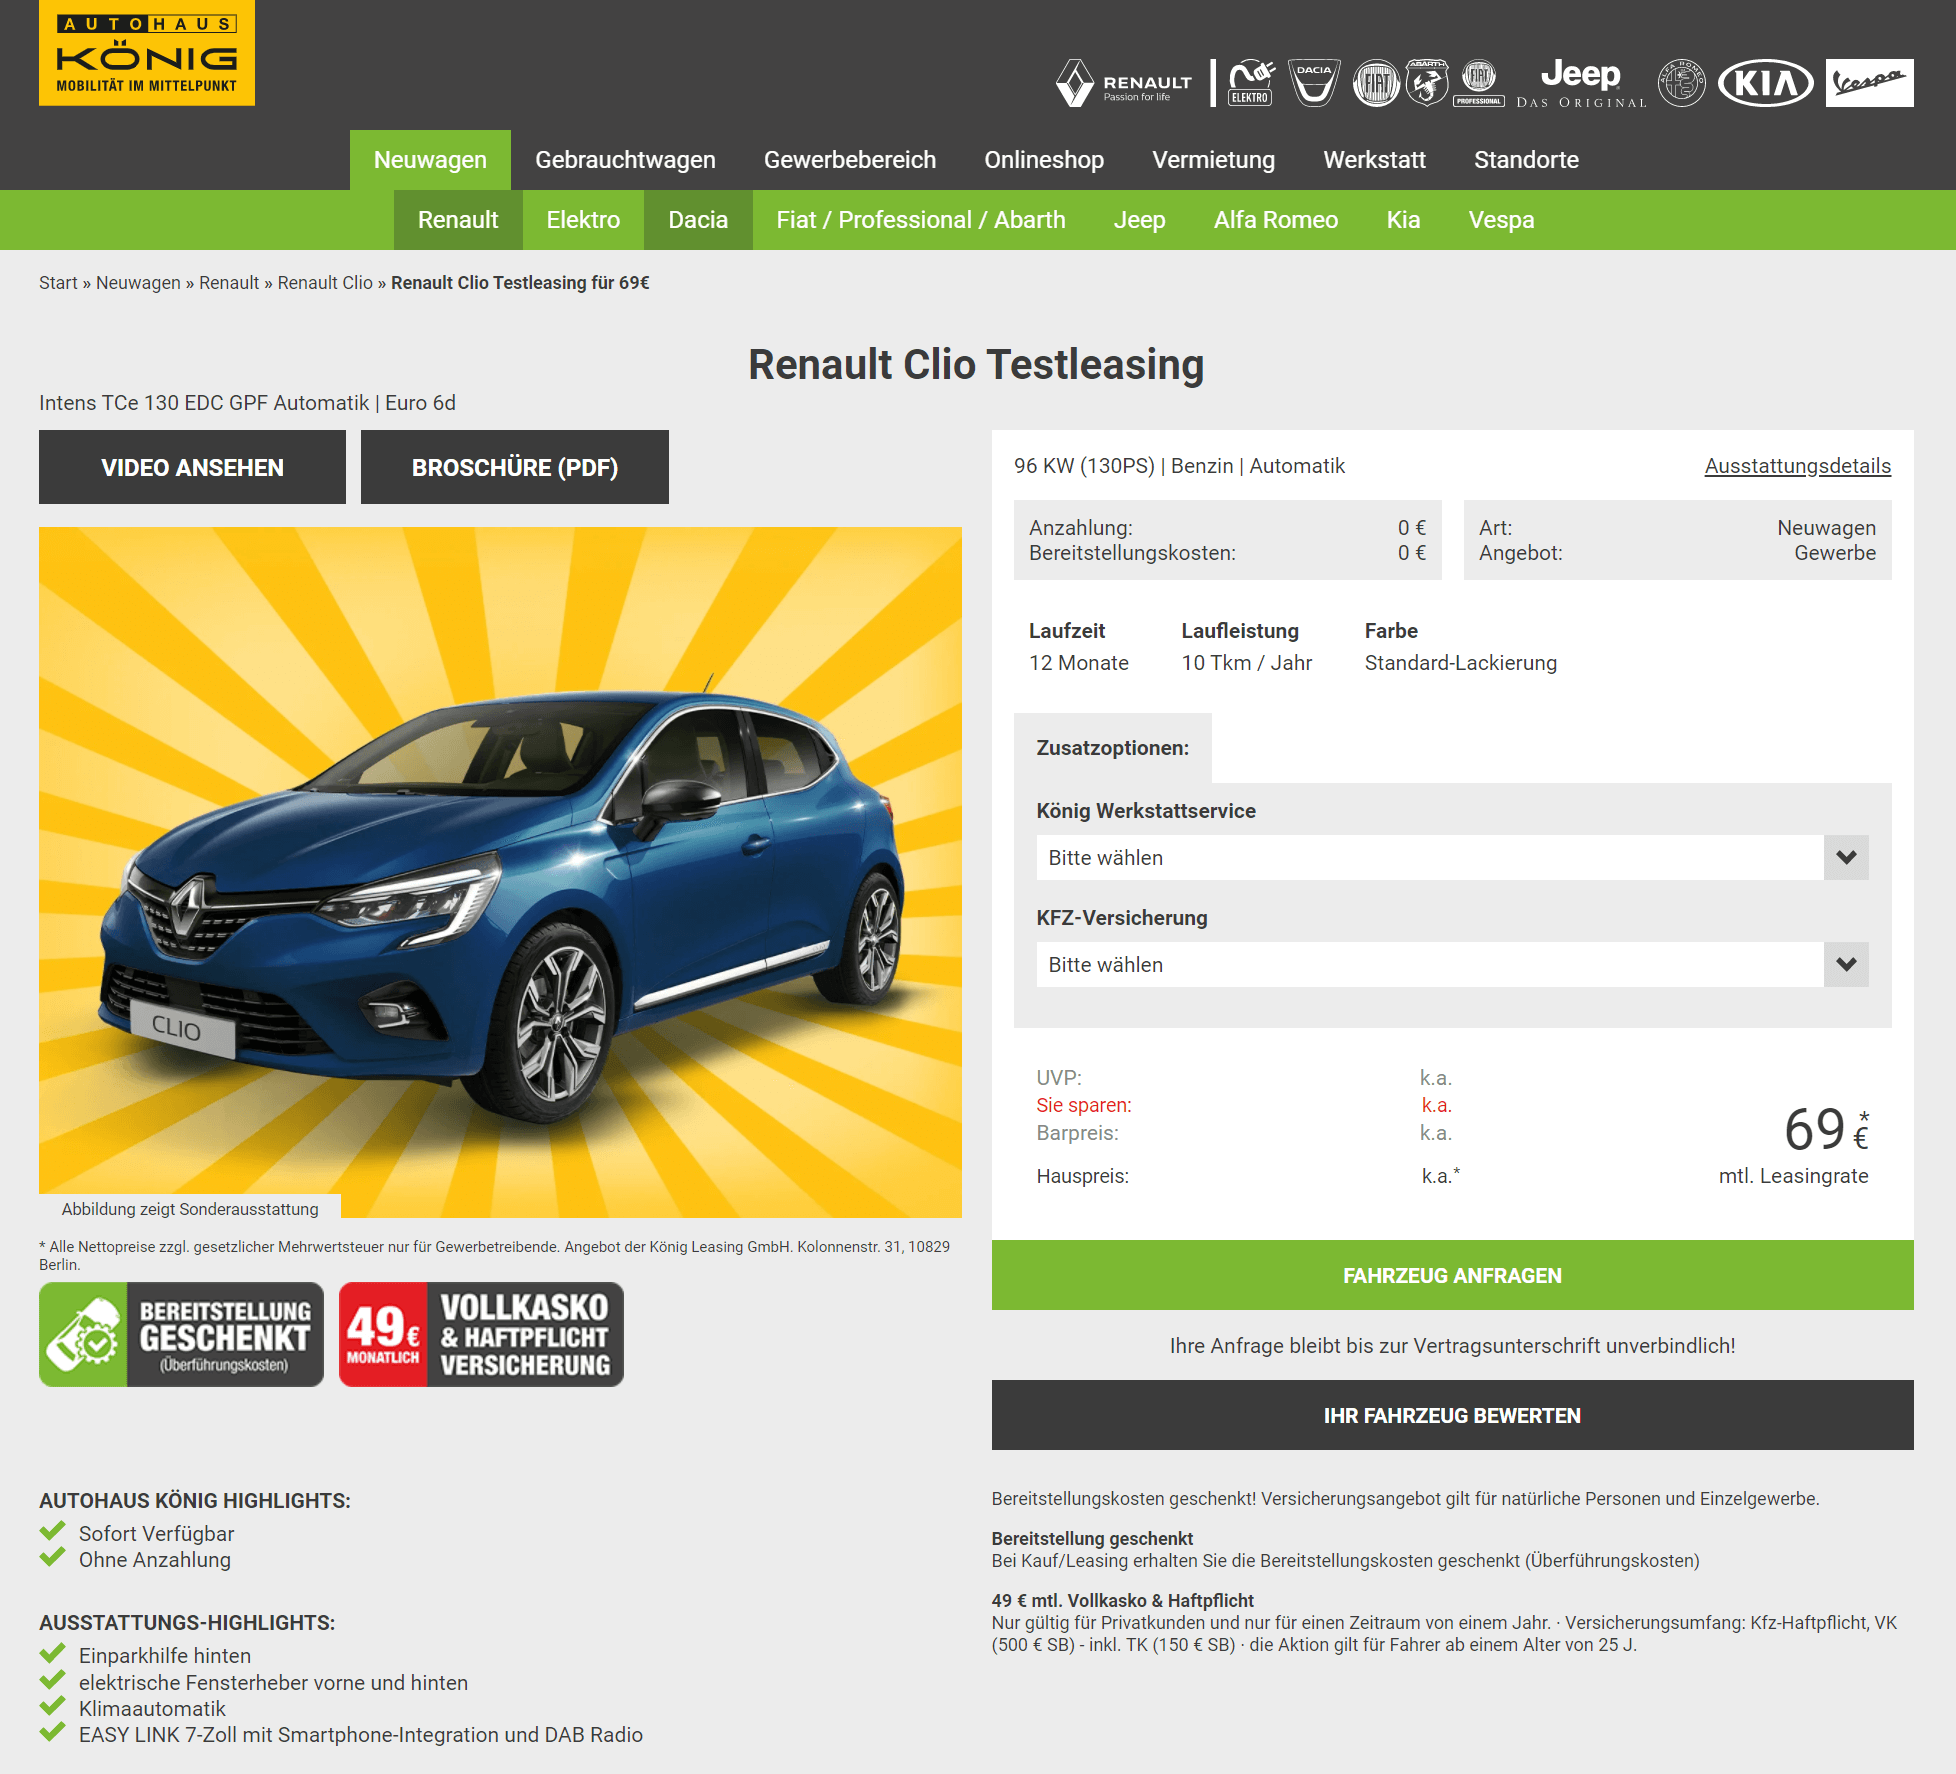Open Fiat / Professional / Abarth submenu item
This screenshot has width=1956, height=1774.
click(x=921, y=220)
